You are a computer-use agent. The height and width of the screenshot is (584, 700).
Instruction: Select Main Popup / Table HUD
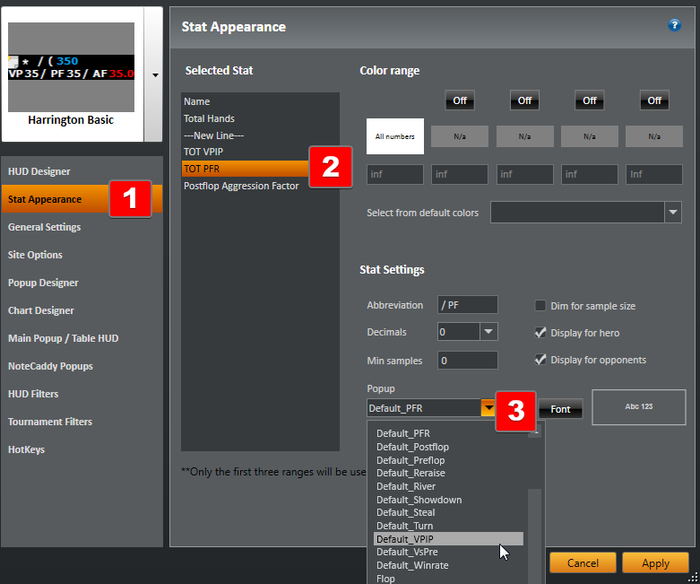pyautogui.click(x=63, y=338)
